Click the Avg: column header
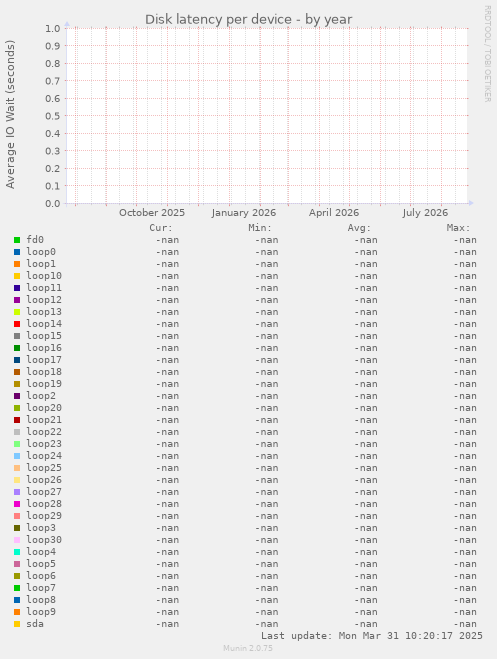The image size is (497, 659). click(x=359, y=228)
